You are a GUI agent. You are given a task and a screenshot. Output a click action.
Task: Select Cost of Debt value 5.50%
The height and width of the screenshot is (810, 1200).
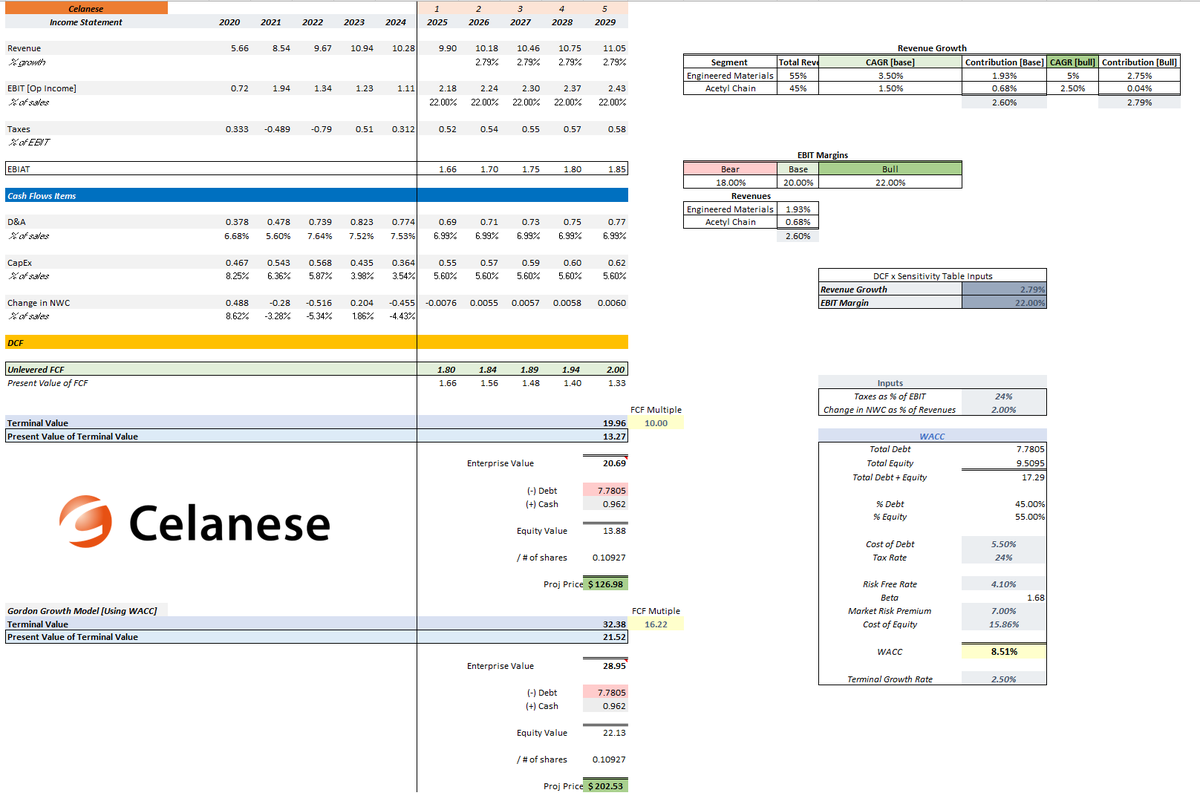tap(1003, 544)
